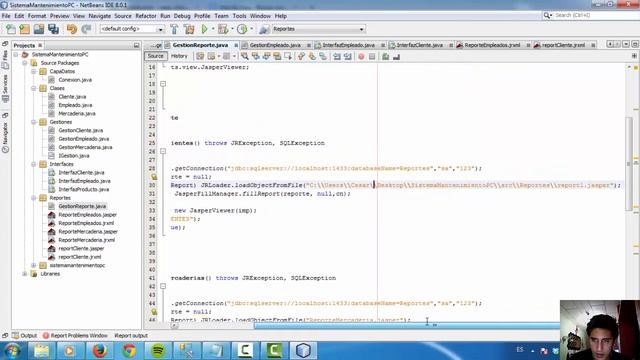640x360 pixels.
Task: Collapse the Interfaces package node
Action: coord(34,164)
